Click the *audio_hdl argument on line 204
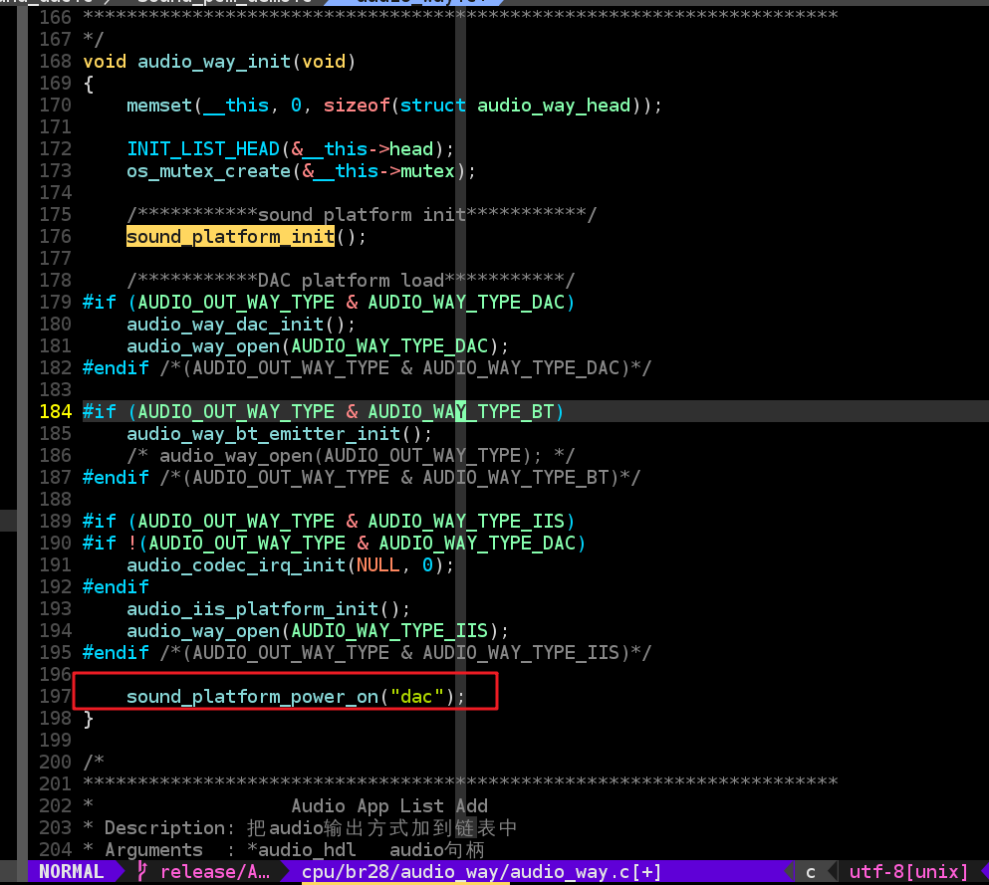This screenshot has width=989, height=885. [301, 850]
